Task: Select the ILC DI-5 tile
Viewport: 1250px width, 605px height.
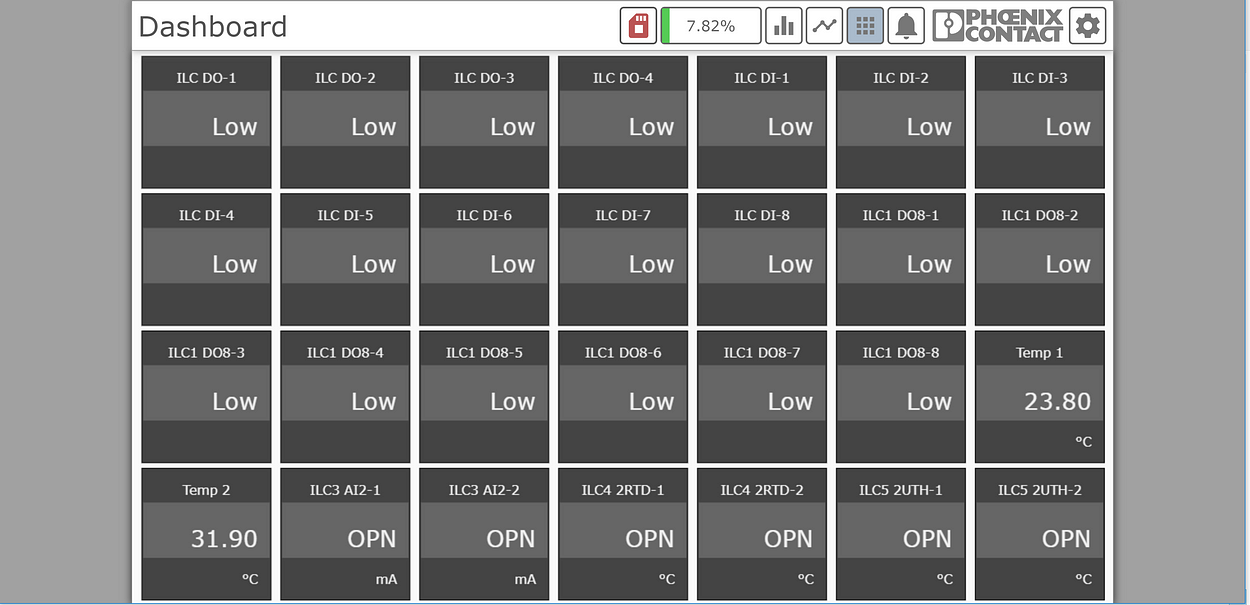Action: point(345,259)
